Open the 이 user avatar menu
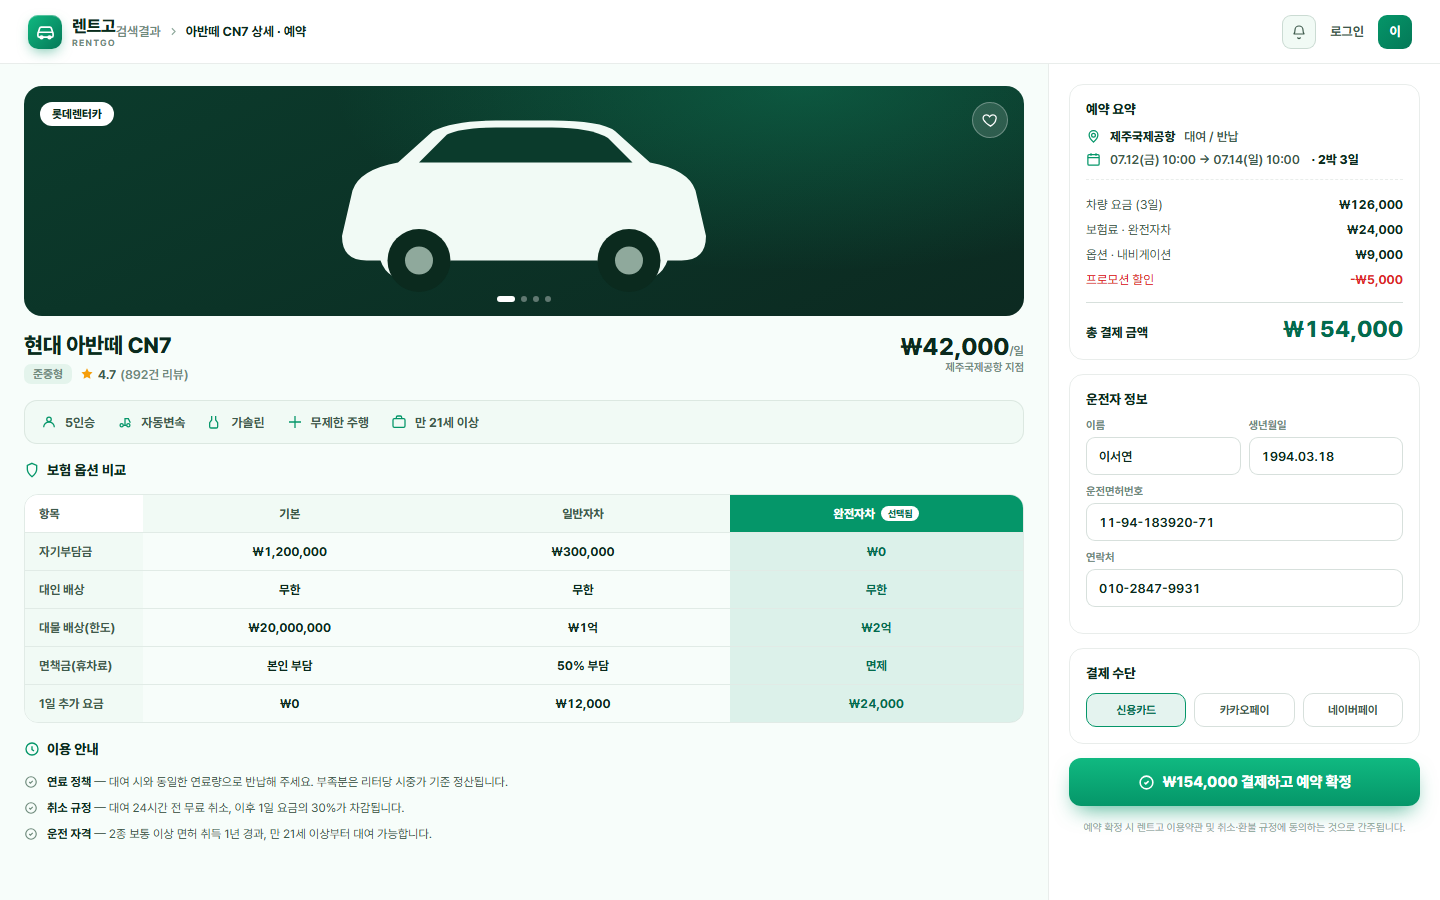1440x900 pixels. [1395, 32]
